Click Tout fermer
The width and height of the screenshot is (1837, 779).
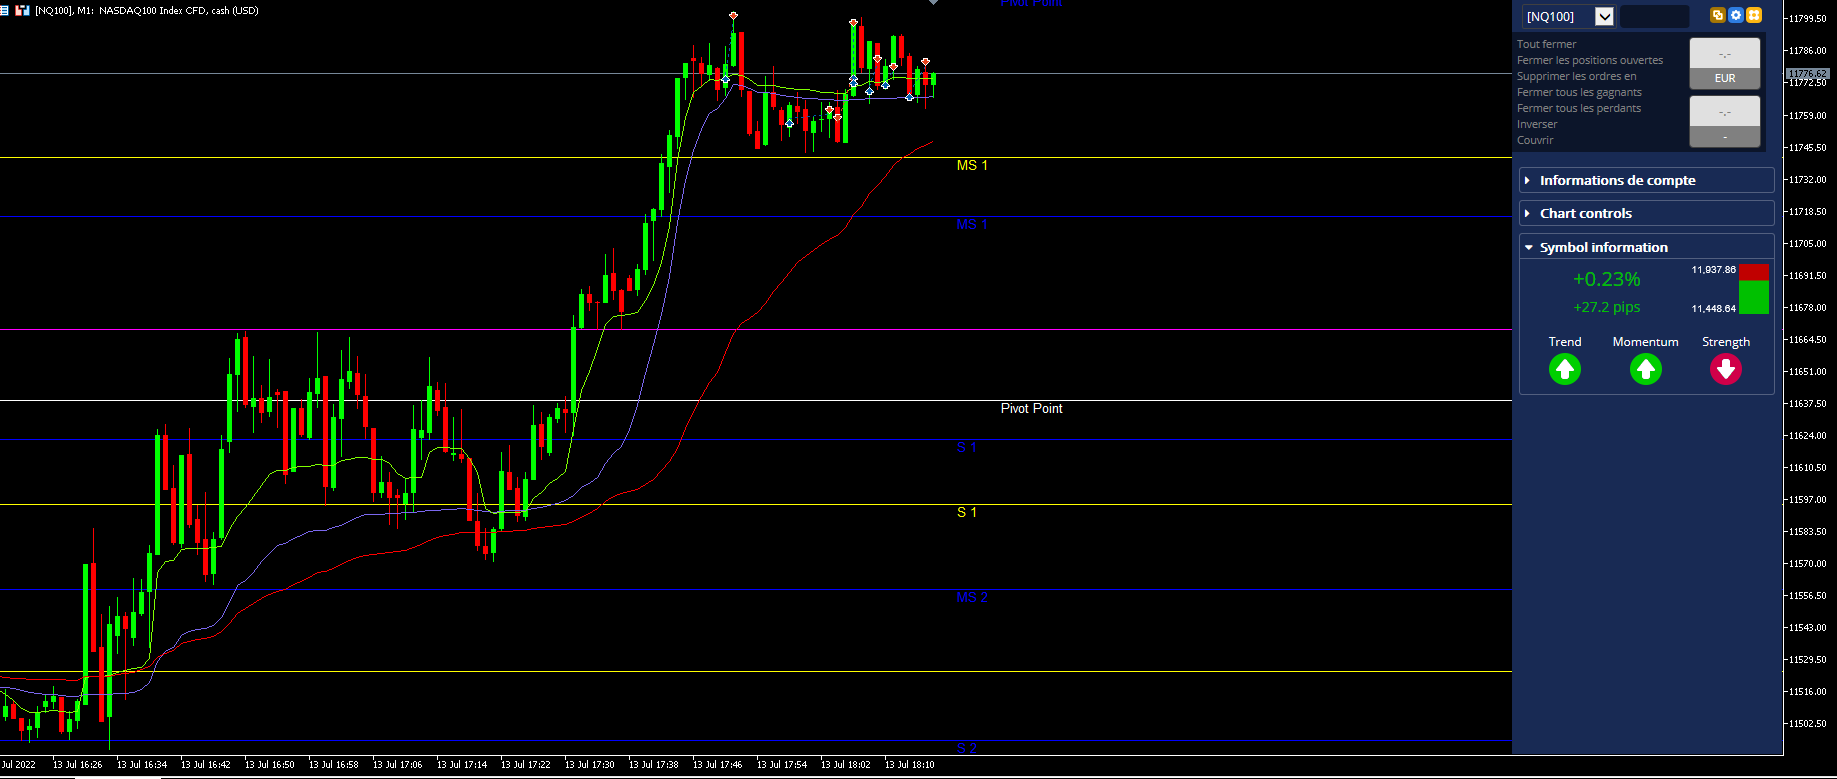pos(1546,44)
